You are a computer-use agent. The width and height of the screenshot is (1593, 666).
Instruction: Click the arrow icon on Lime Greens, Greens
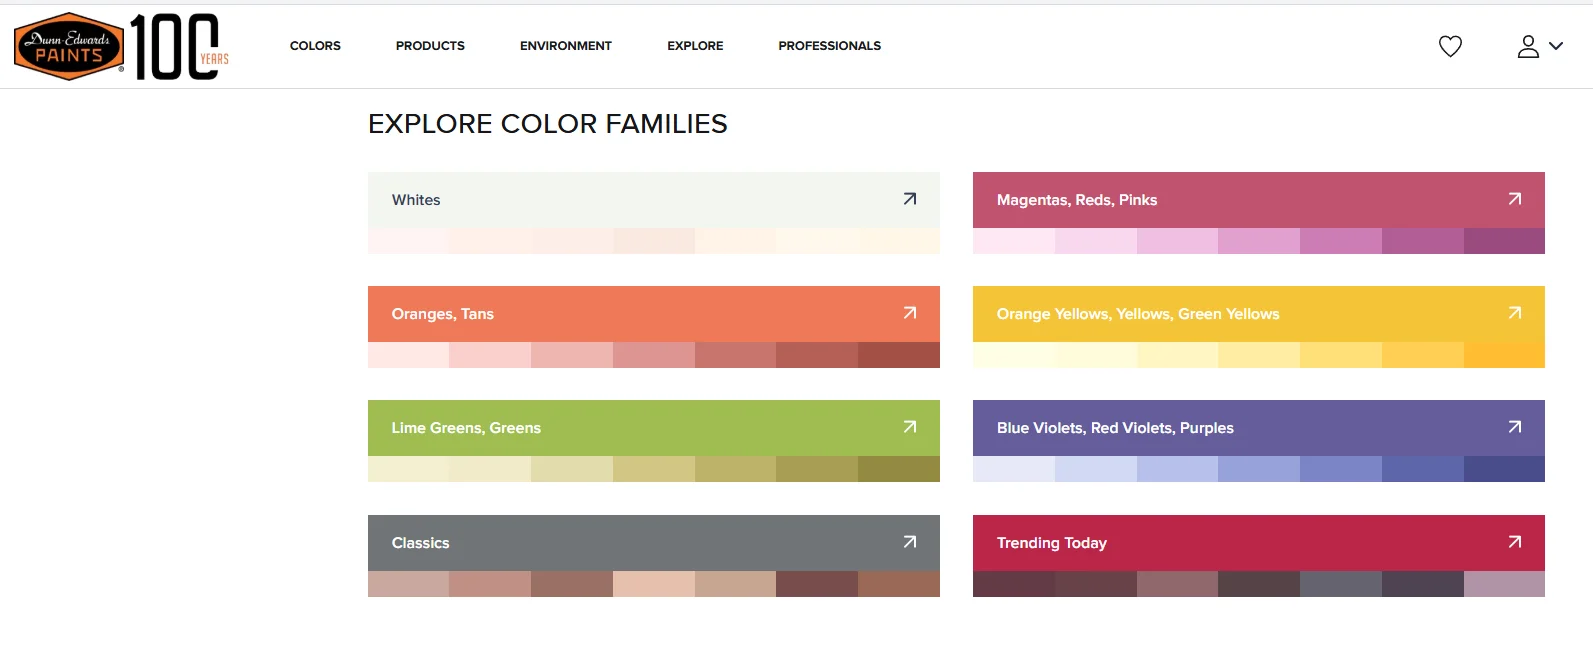click(909, 427)
